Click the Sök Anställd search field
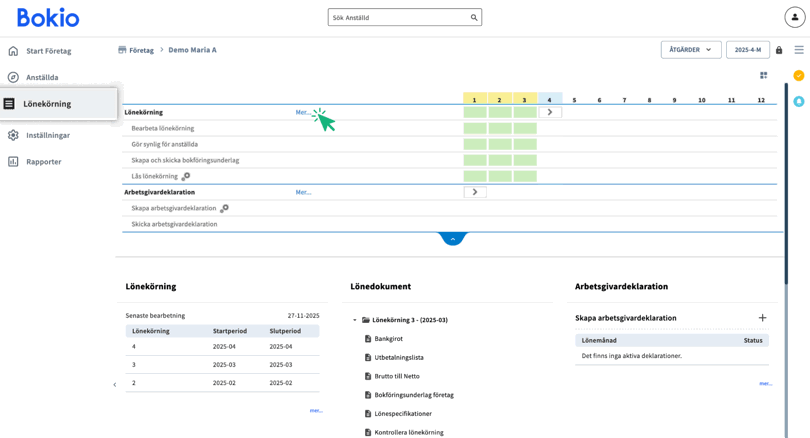This screenshot has width=810, height=438. click(x=398, y=18)
